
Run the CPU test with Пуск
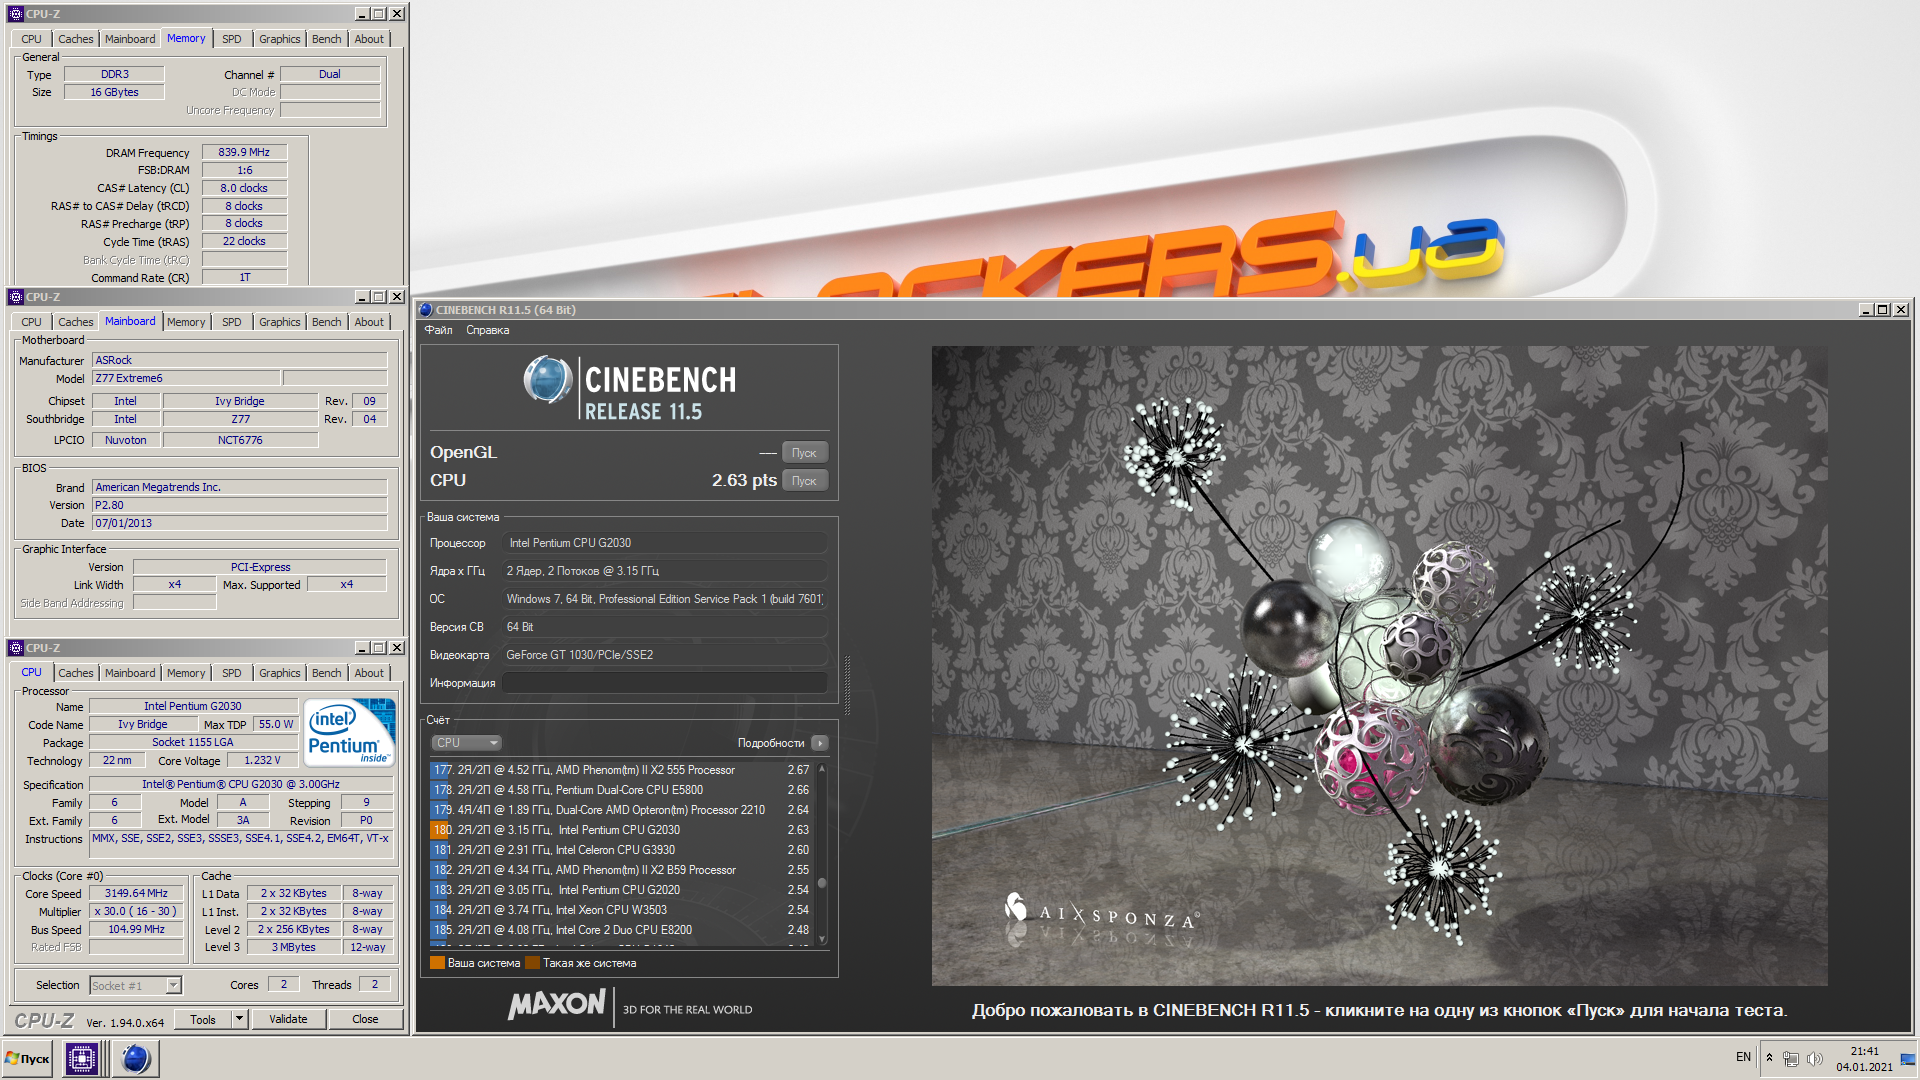point(804,481)
